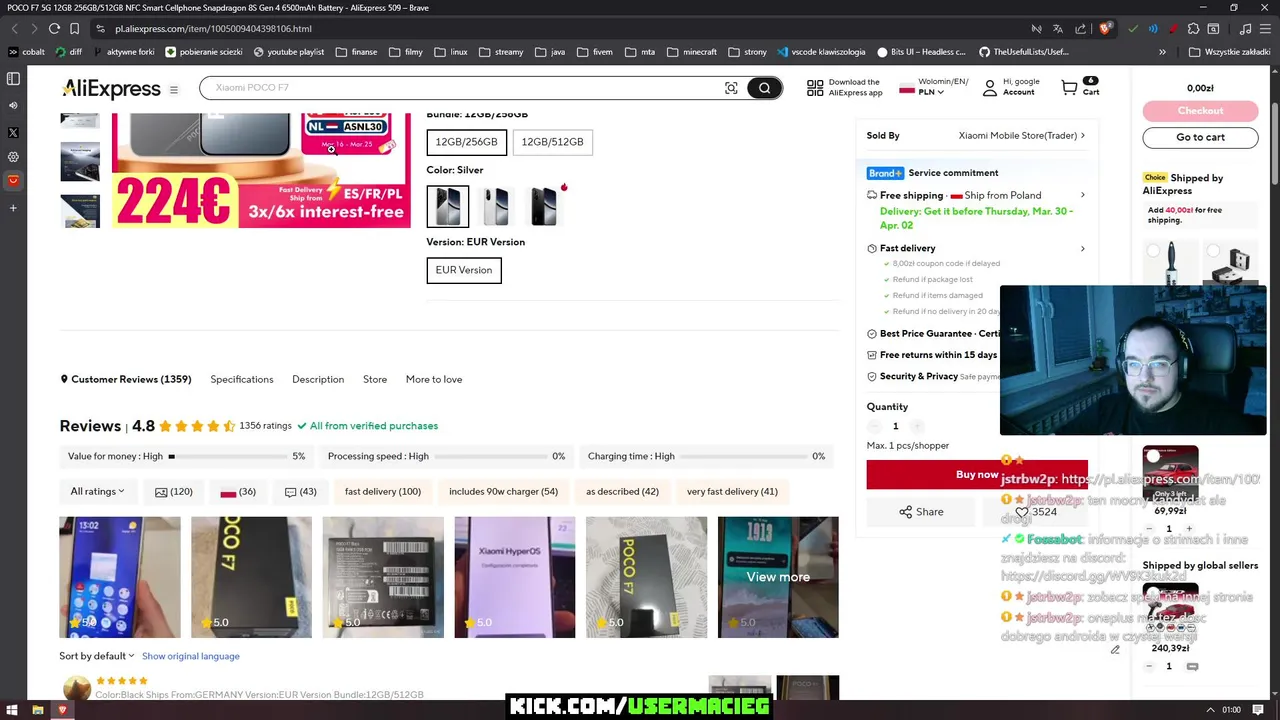Open the red pocket icon in Brave sidebar
Viewport: 1280px width, 720px height.
click(13, 181)
